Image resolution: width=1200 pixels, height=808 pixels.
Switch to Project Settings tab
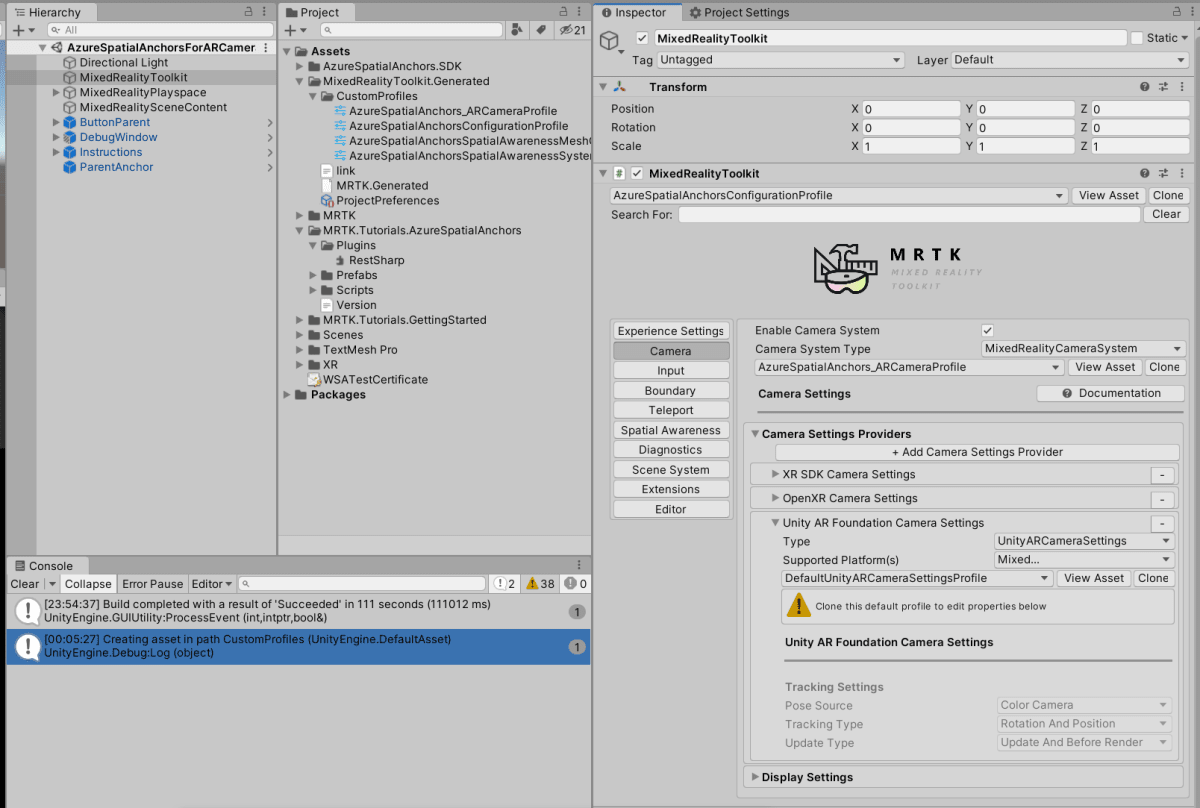[x=739, y=13]
